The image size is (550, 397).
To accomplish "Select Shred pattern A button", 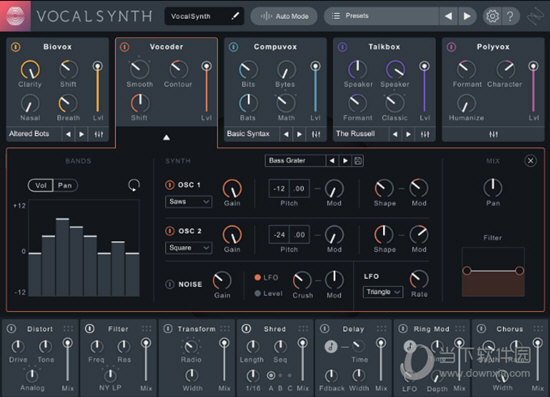I will tap(271, 376).
